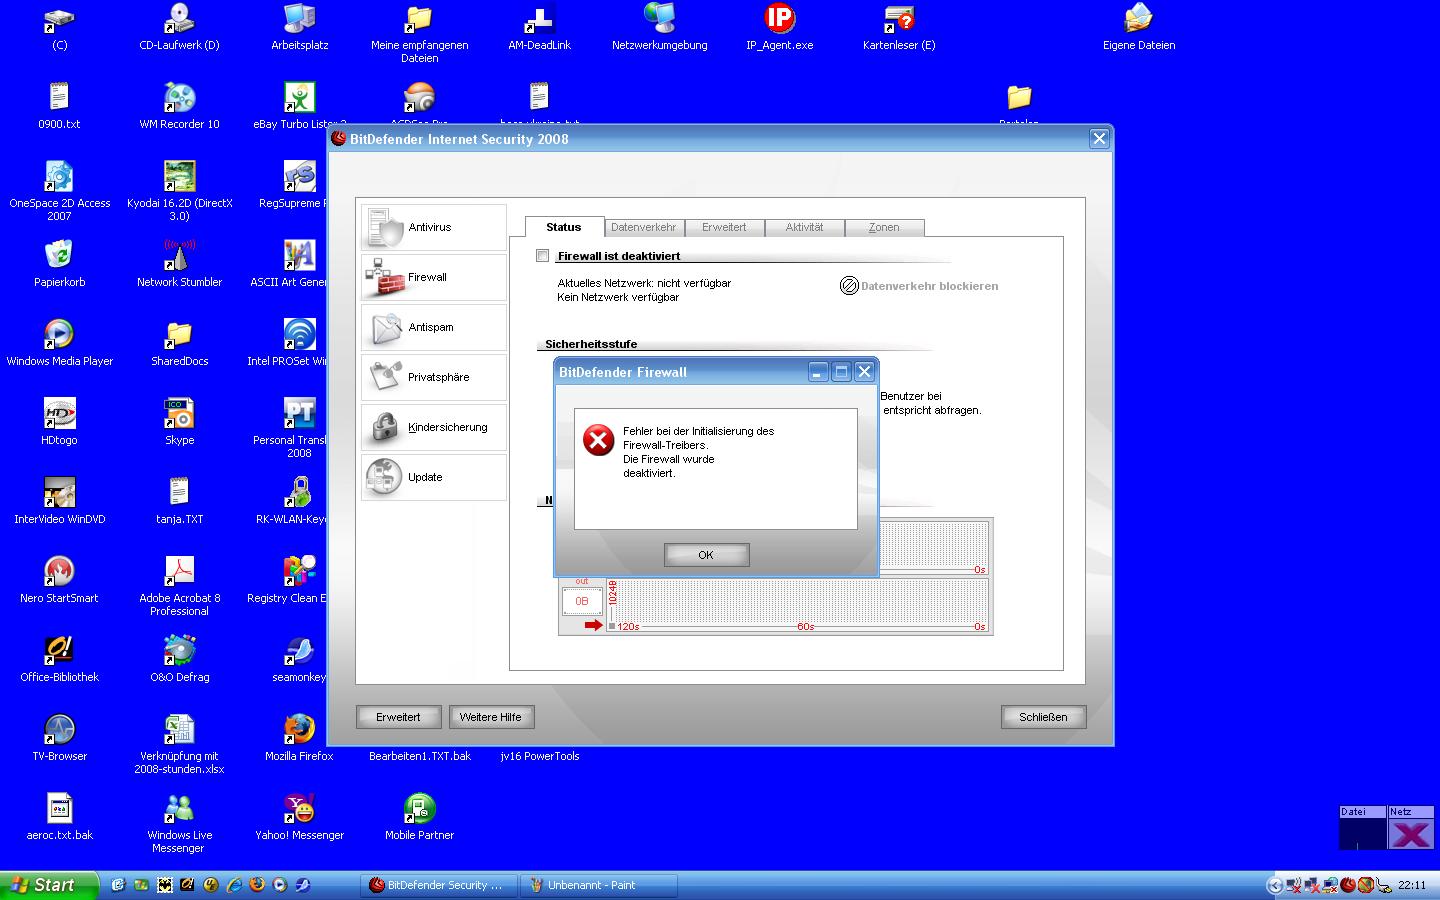
Task: Click the Weitere Hilfe button
Action: pyautogui.click(x=491, y=717)
